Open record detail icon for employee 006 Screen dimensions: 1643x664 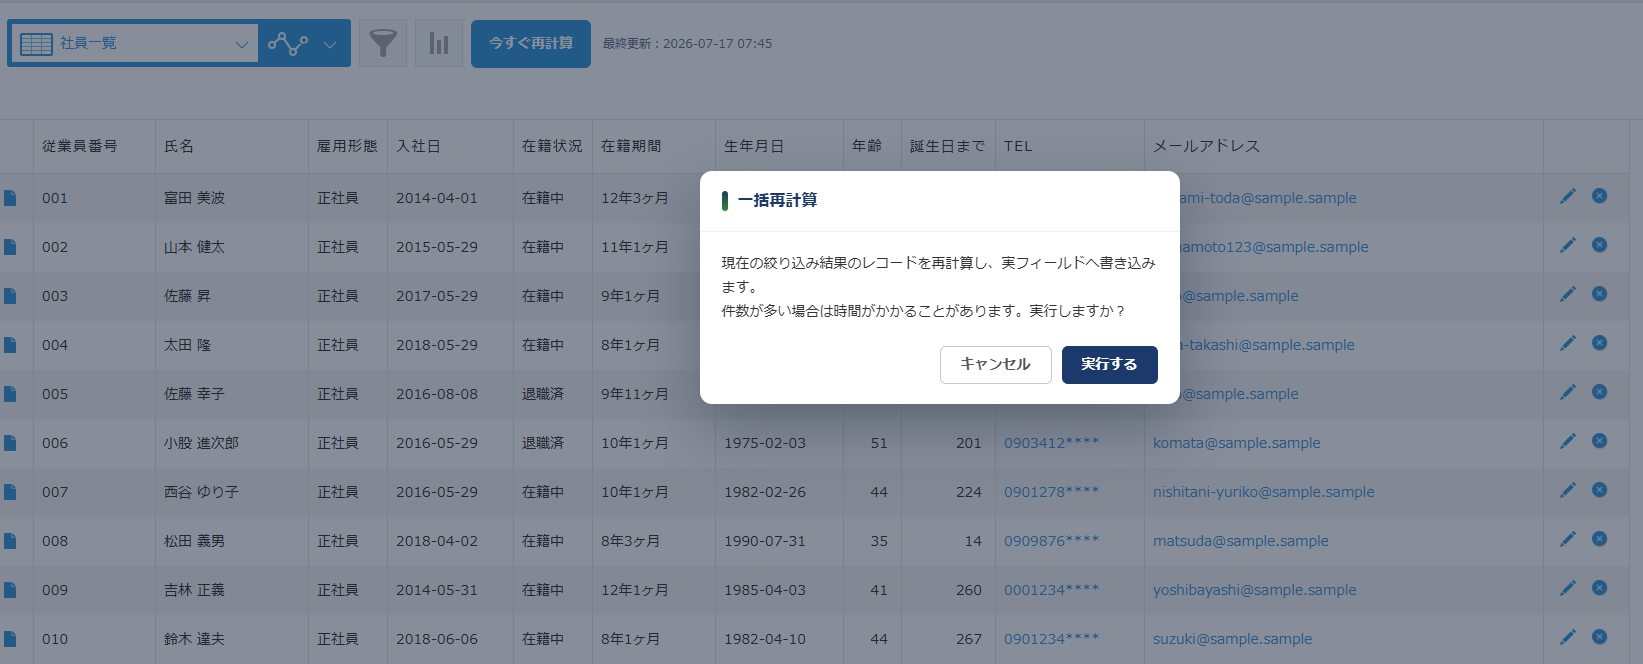[x=10, y=443]
